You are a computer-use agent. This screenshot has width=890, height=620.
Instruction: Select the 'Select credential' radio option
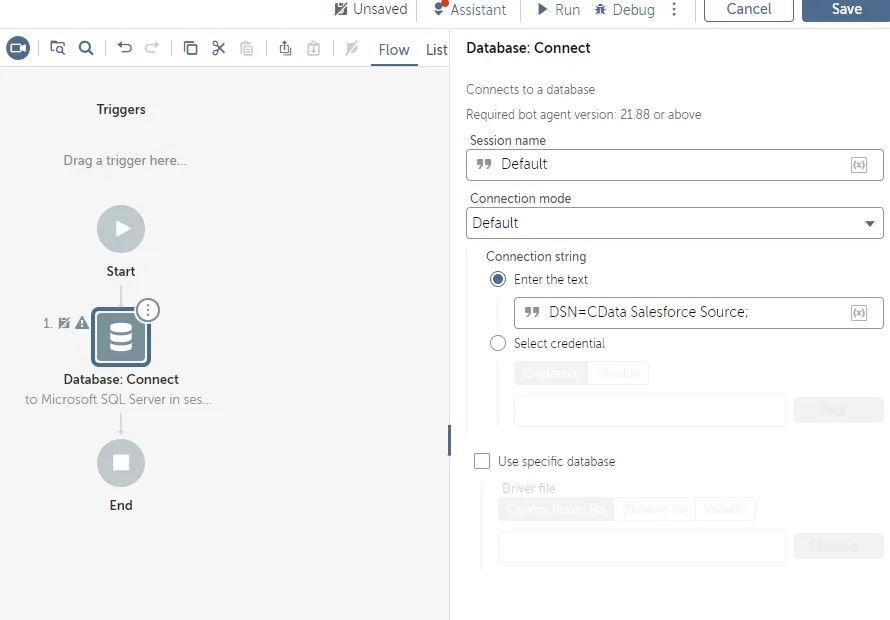click(498, 344)
